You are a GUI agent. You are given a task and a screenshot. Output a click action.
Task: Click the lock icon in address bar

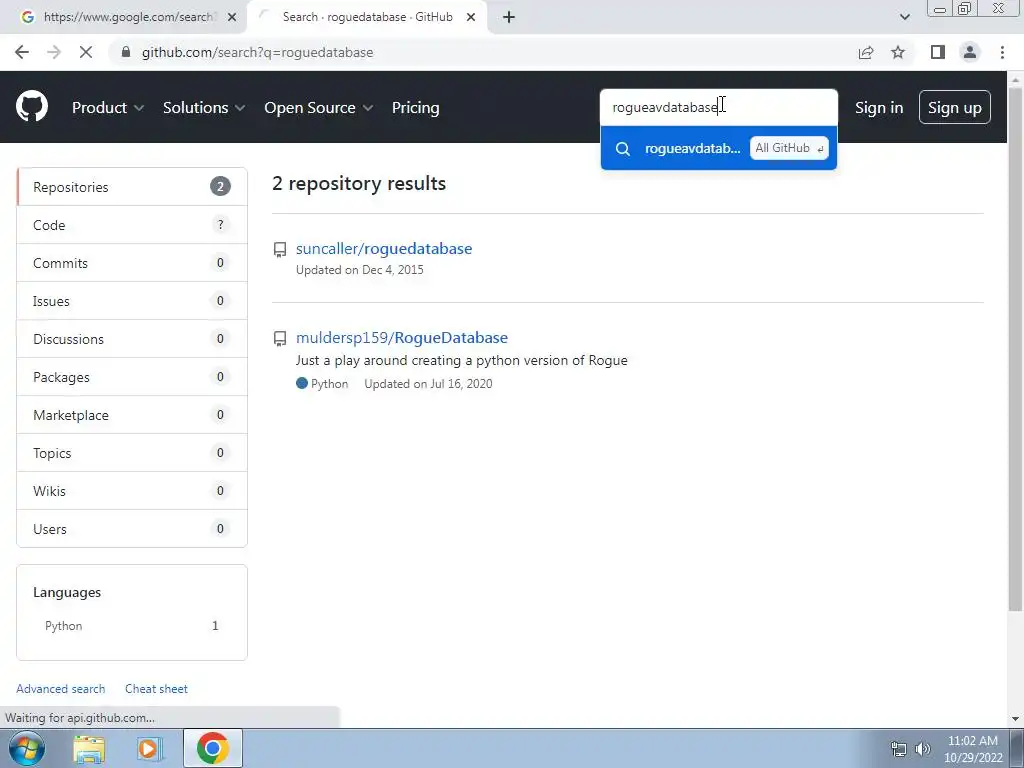pyautogui.click(x=126, y=52)
